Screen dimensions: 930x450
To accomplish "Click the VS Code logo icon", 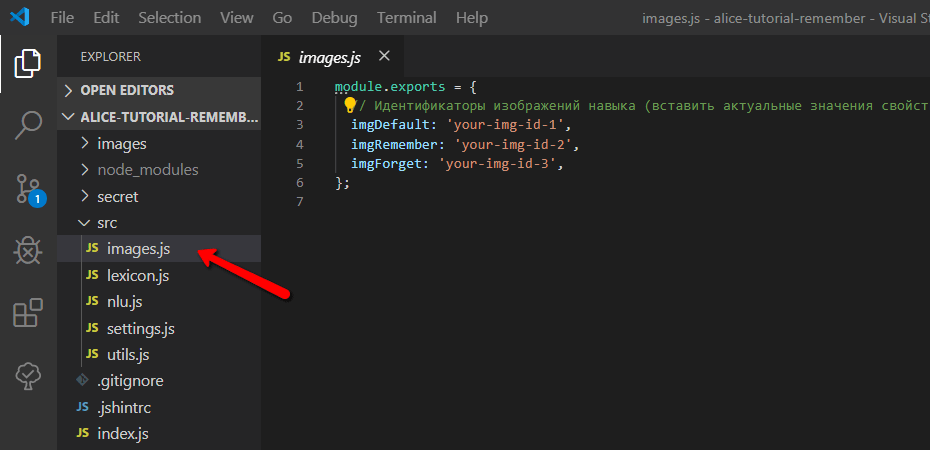I will pyautogui.click(x=20, y=18).
